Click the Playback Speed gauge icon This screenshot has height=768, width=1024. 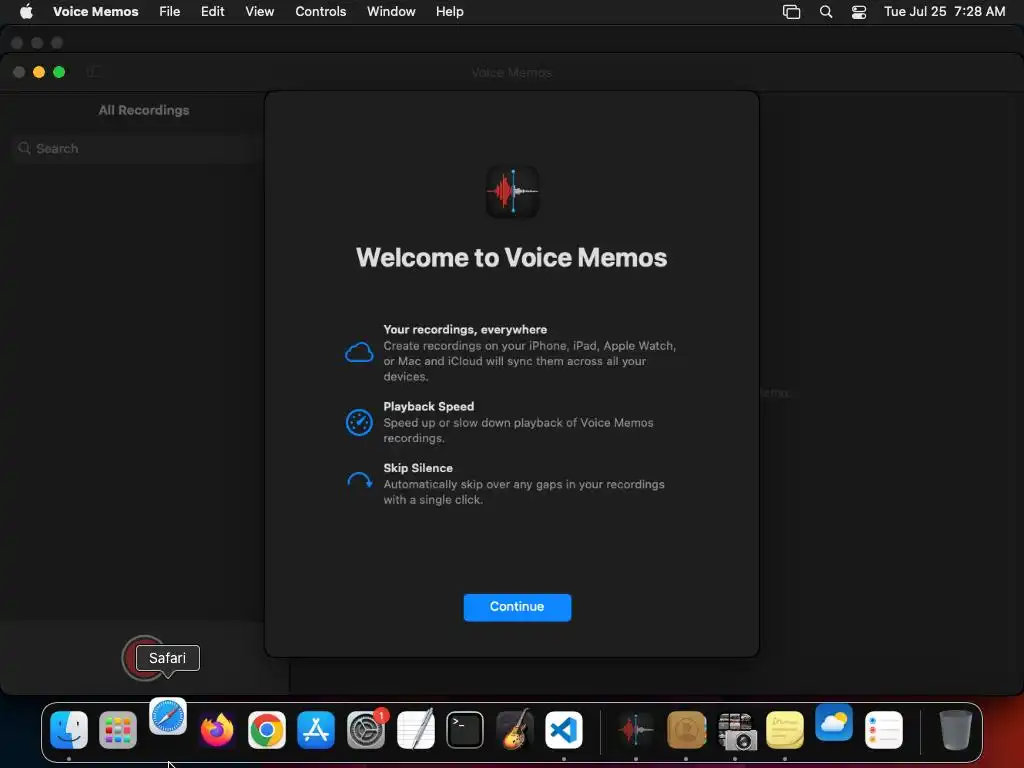click(x=359, y=422)
